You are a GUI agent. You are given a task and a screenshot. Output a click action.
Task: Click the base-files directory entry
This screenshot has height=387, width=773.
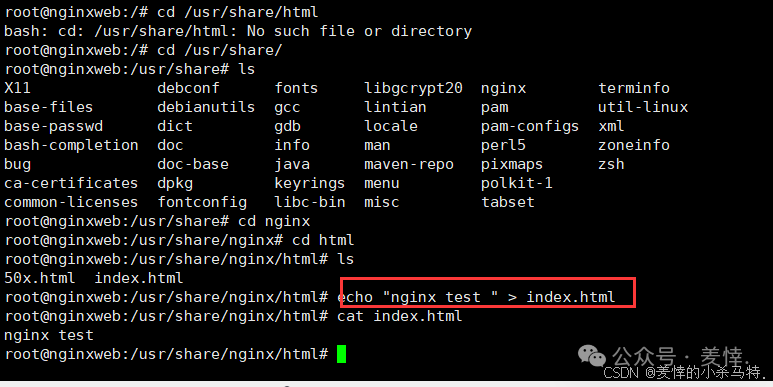(48, 107)
